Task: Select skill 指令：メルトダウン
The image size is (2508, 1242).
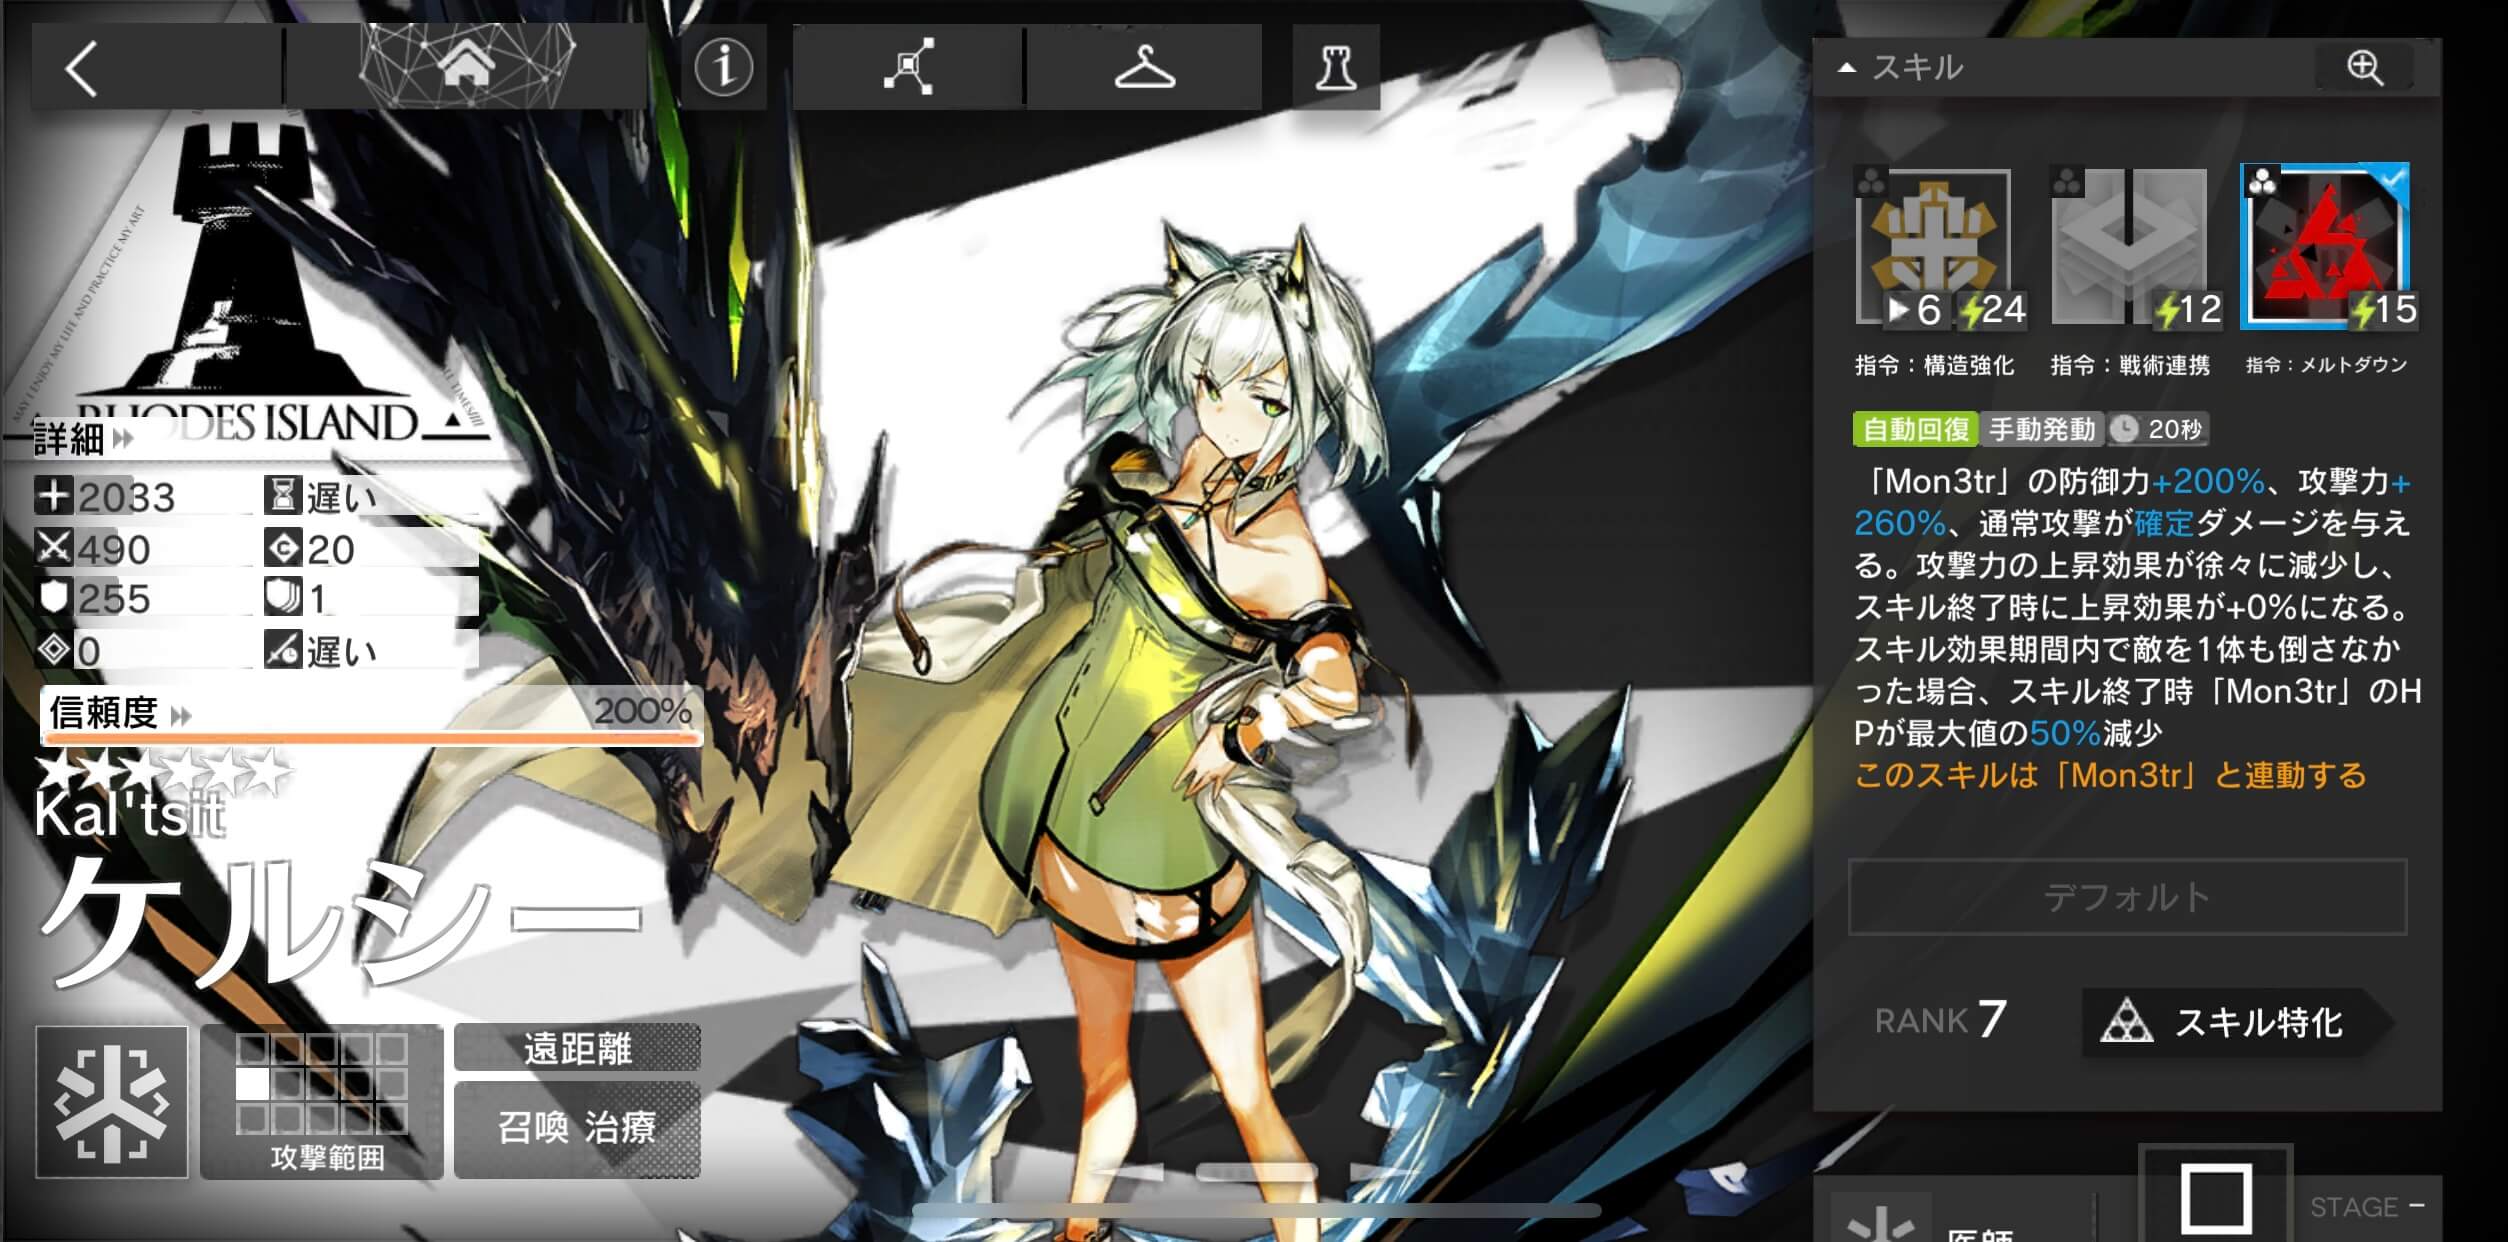Action: click(x=2326, y=246)
